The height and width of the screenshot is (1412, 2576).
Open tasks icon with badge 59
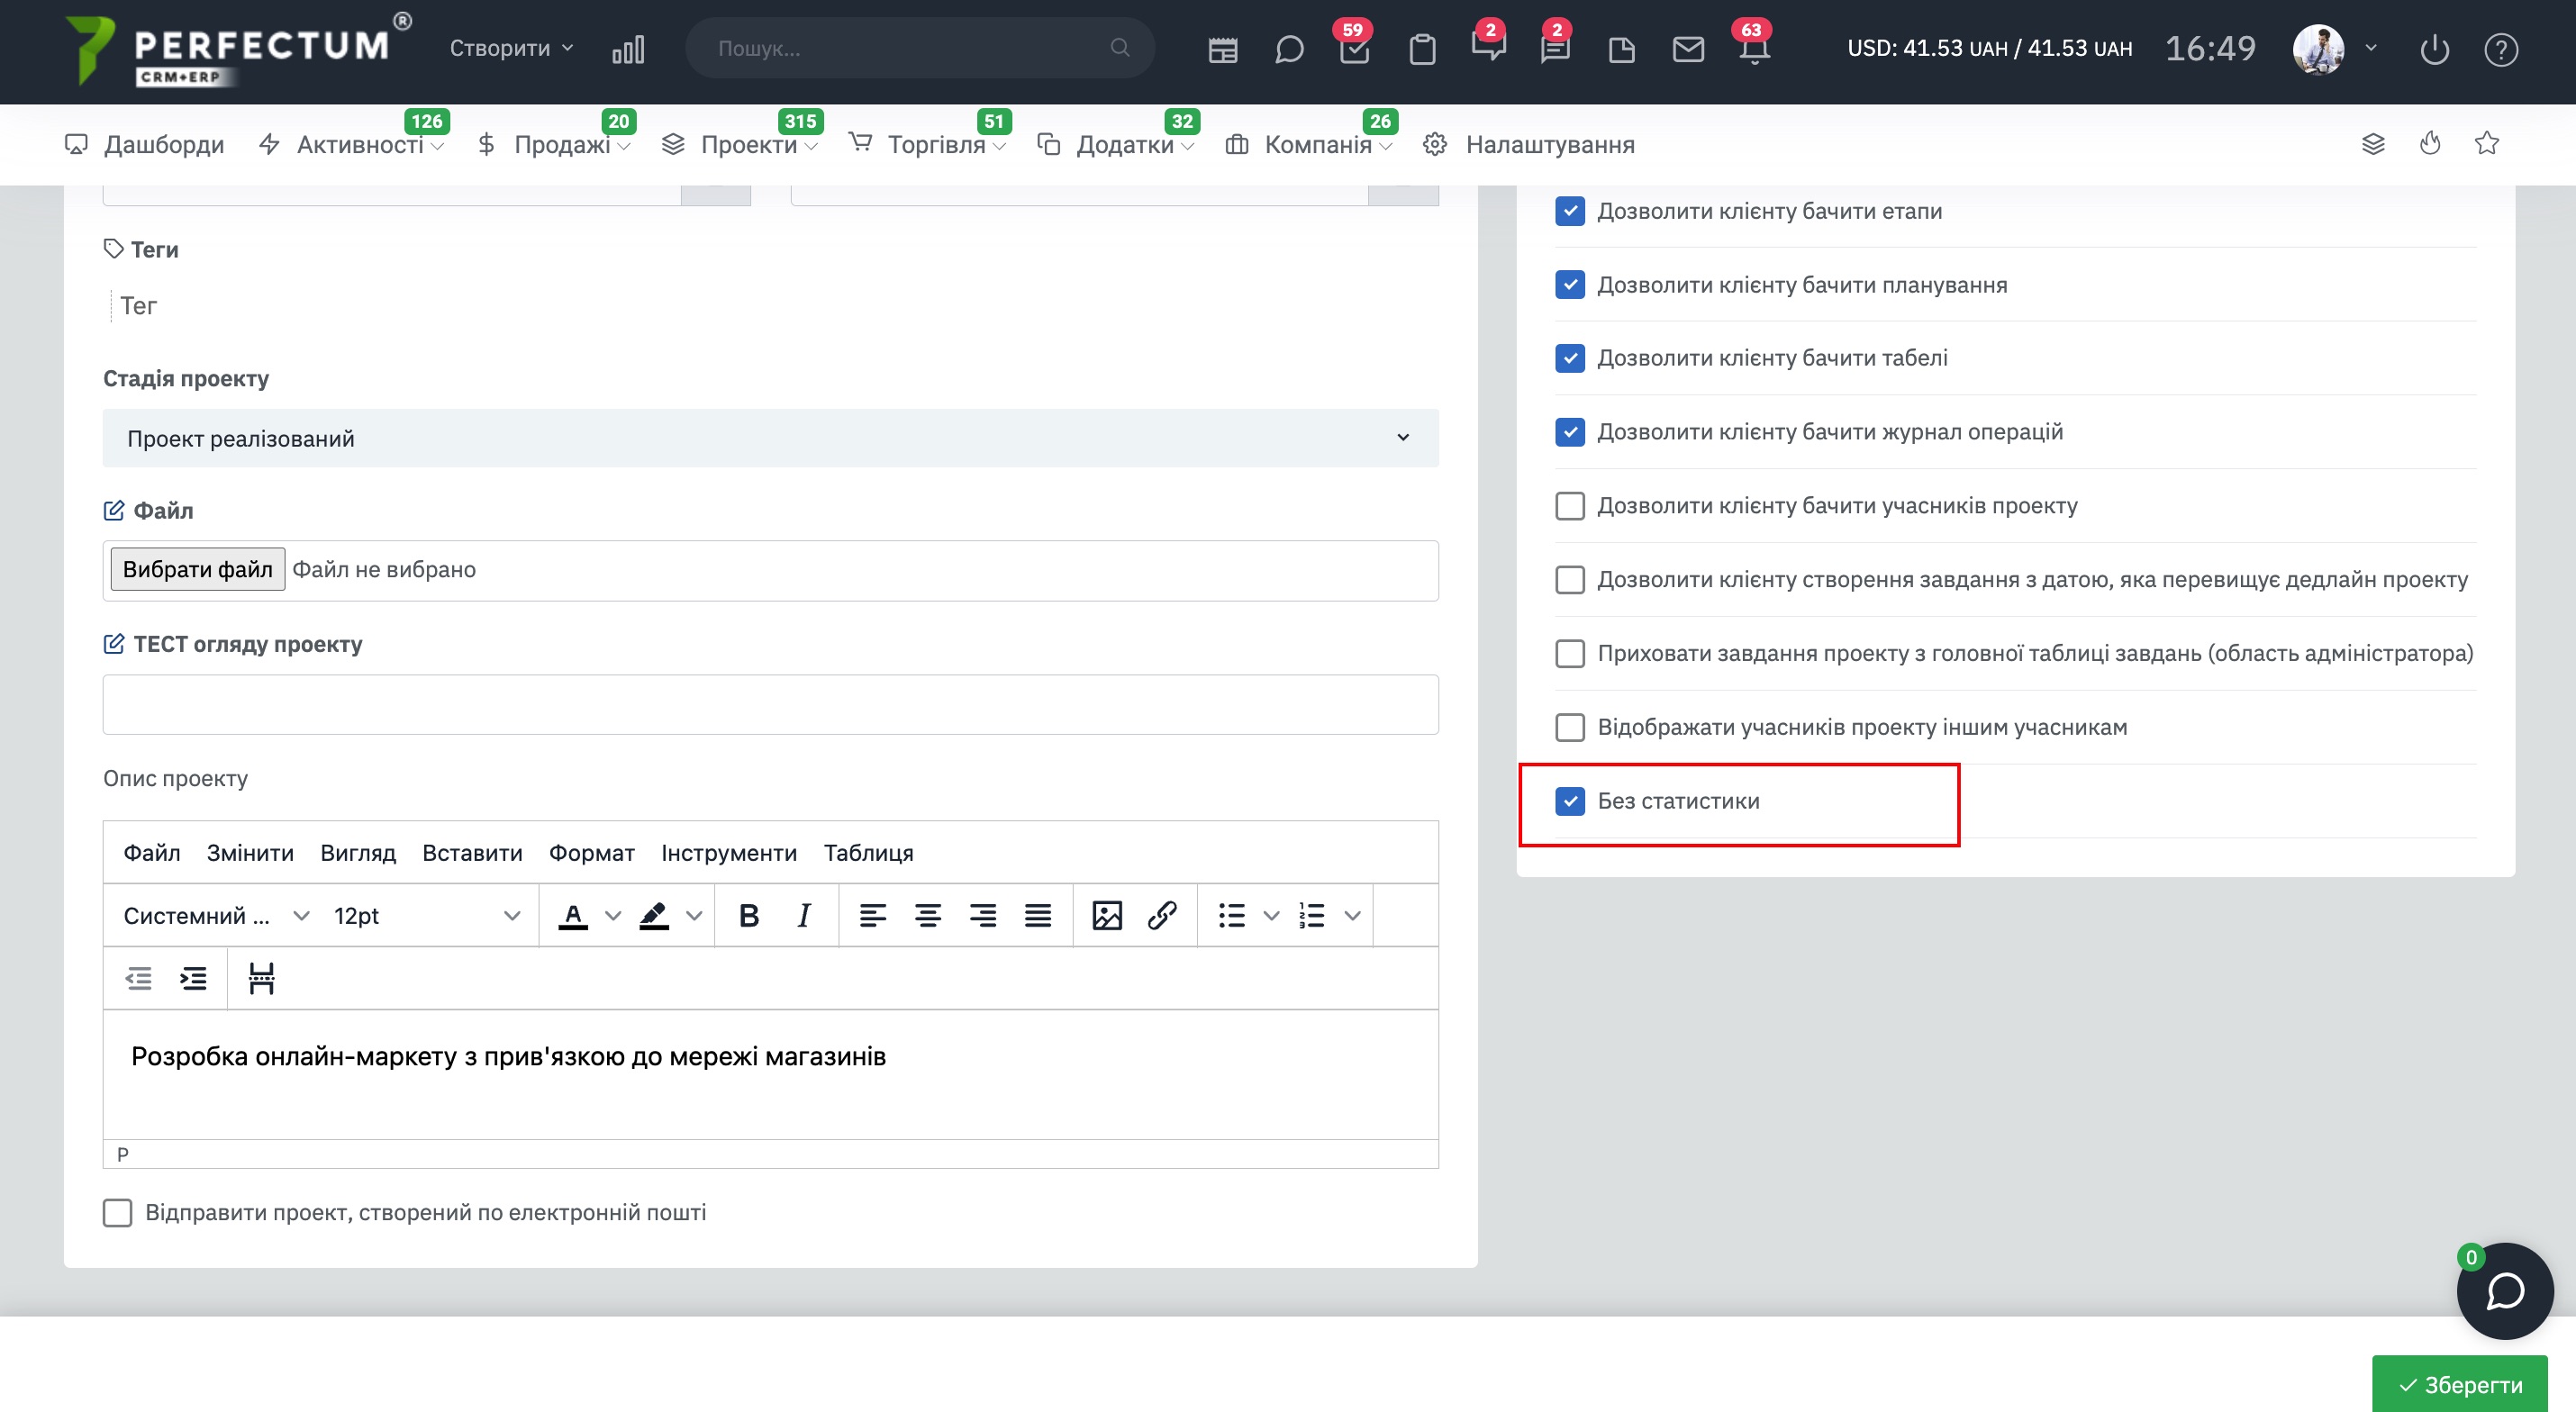(1354, 49)
